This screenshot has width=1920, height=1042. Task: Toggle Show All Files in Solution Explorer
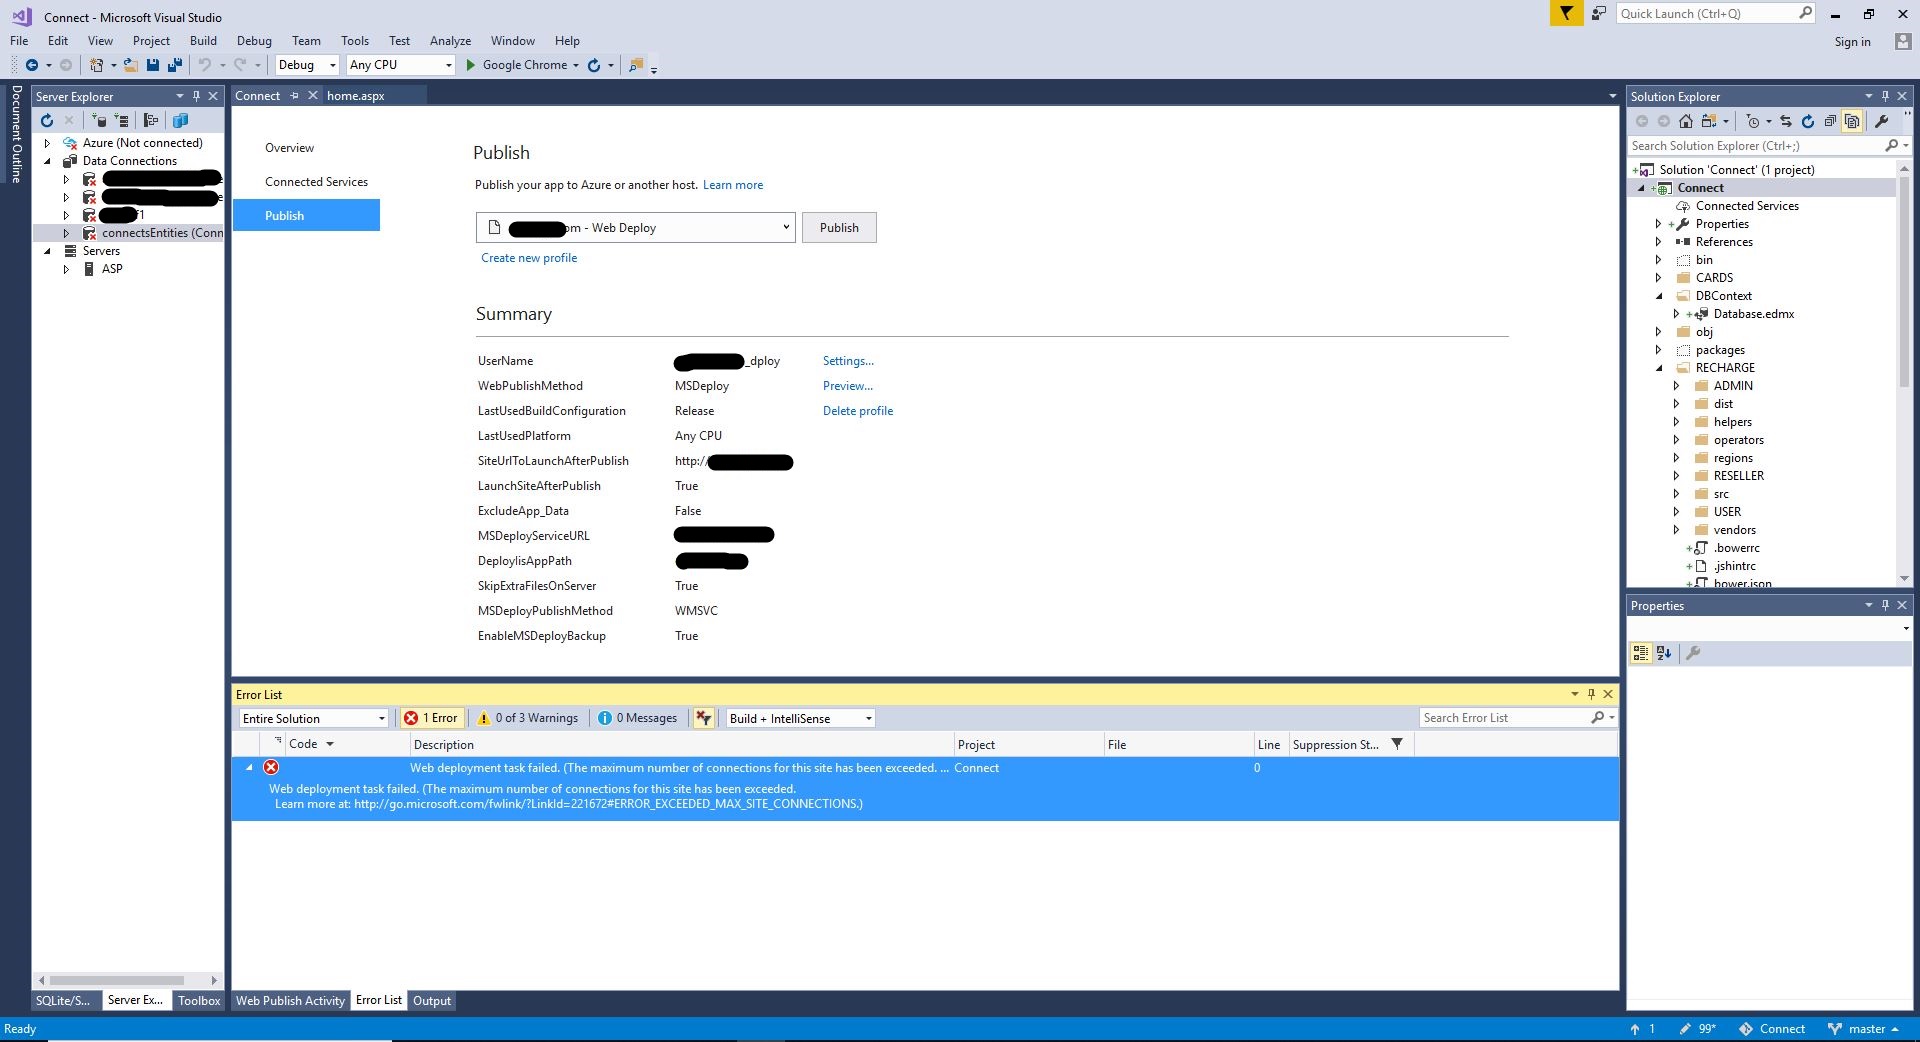[1852, 121]
